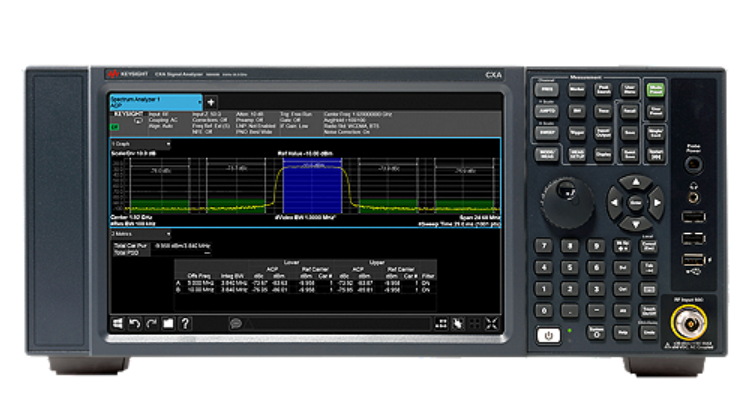Tap the Scale/Div readout above graph
750x407 pixels.
(133, 154)
